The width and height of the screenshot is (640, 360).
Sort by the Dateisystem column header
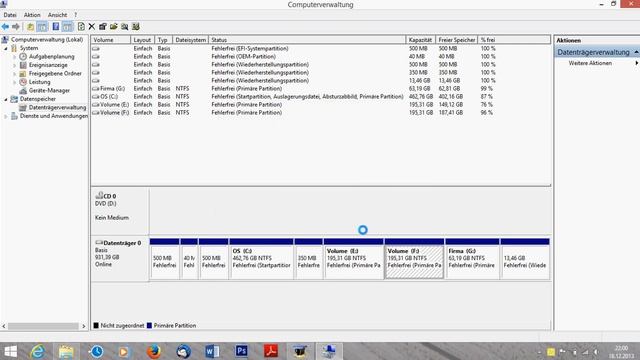[x=190, y=40]
